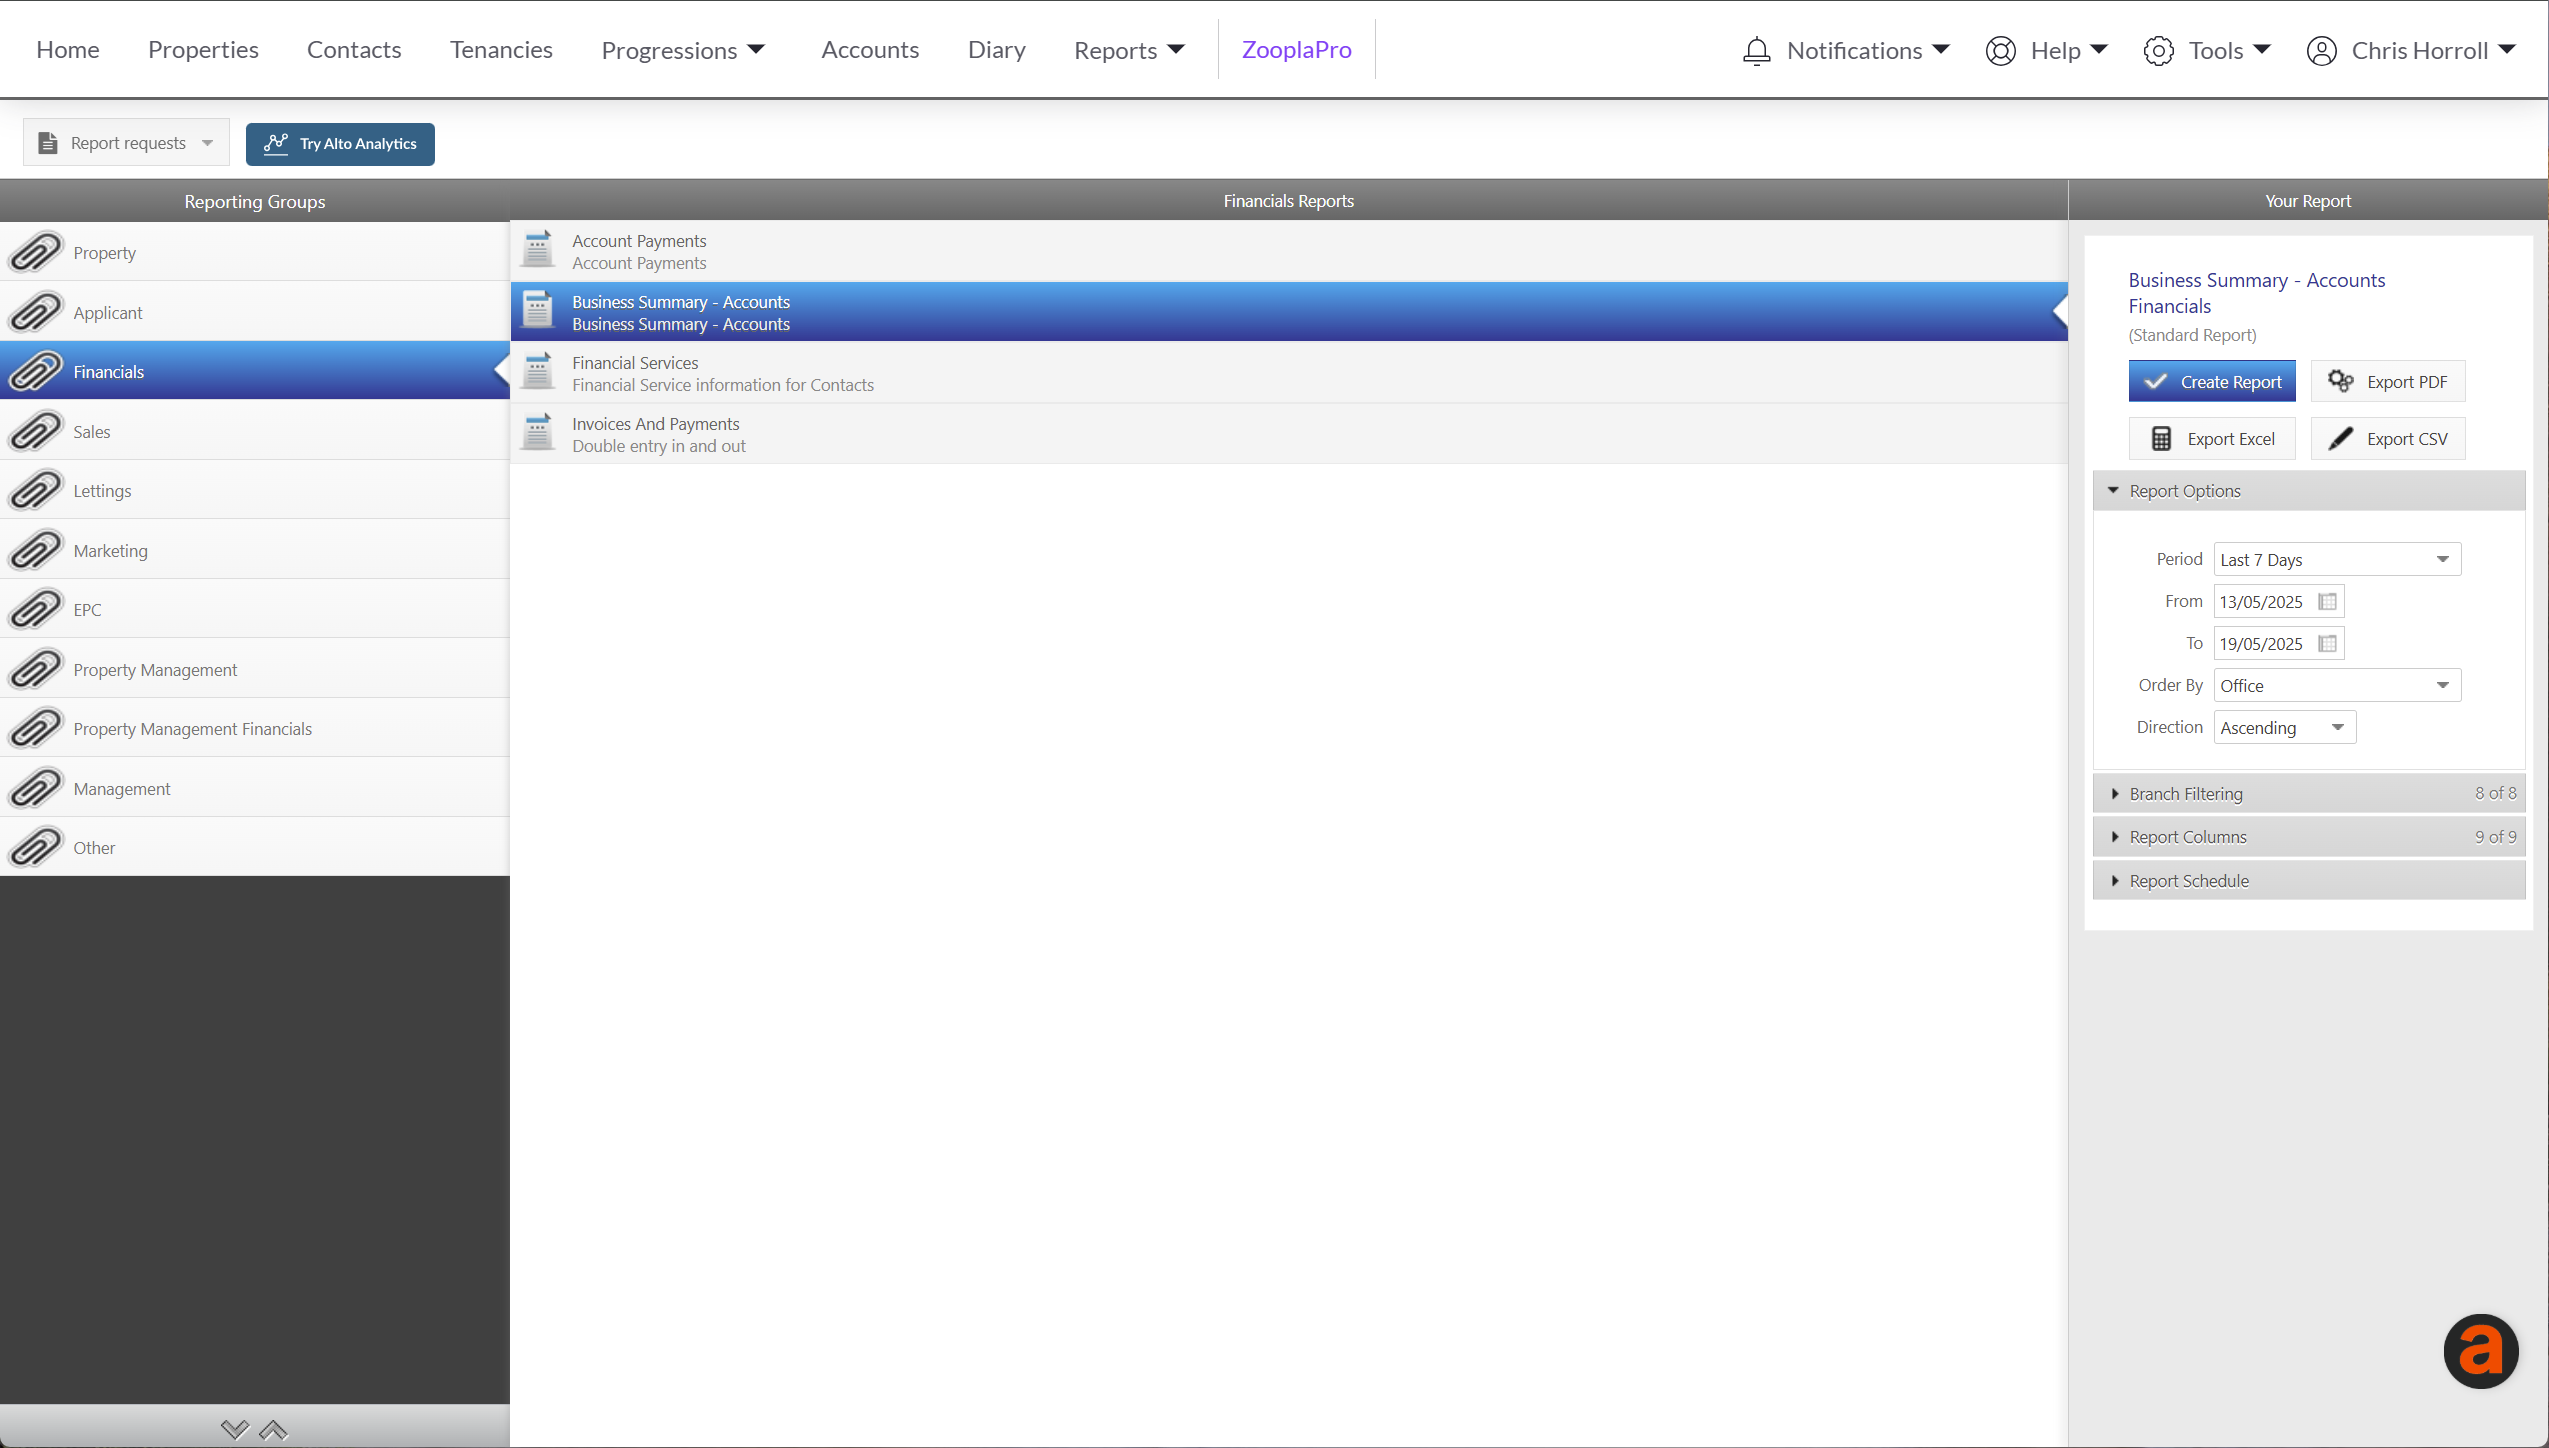Expand the Branch Filtering section
This screenshot has width=2549, height=1448.
tap(2308, 793)
